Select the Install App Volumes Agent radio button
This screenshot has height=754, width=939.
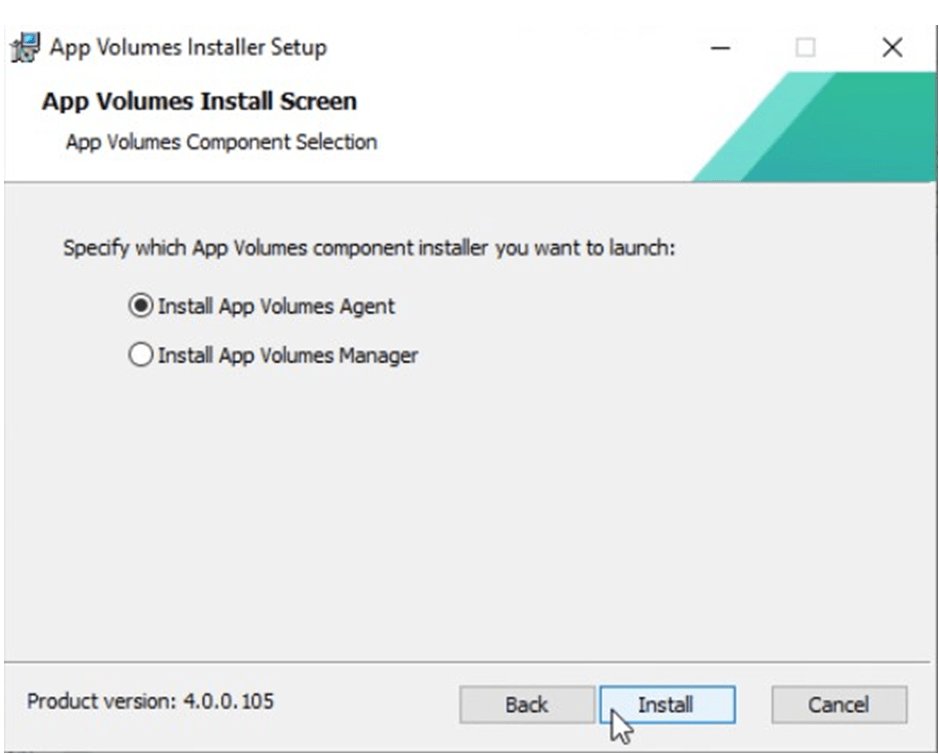[x=142, y=307]
